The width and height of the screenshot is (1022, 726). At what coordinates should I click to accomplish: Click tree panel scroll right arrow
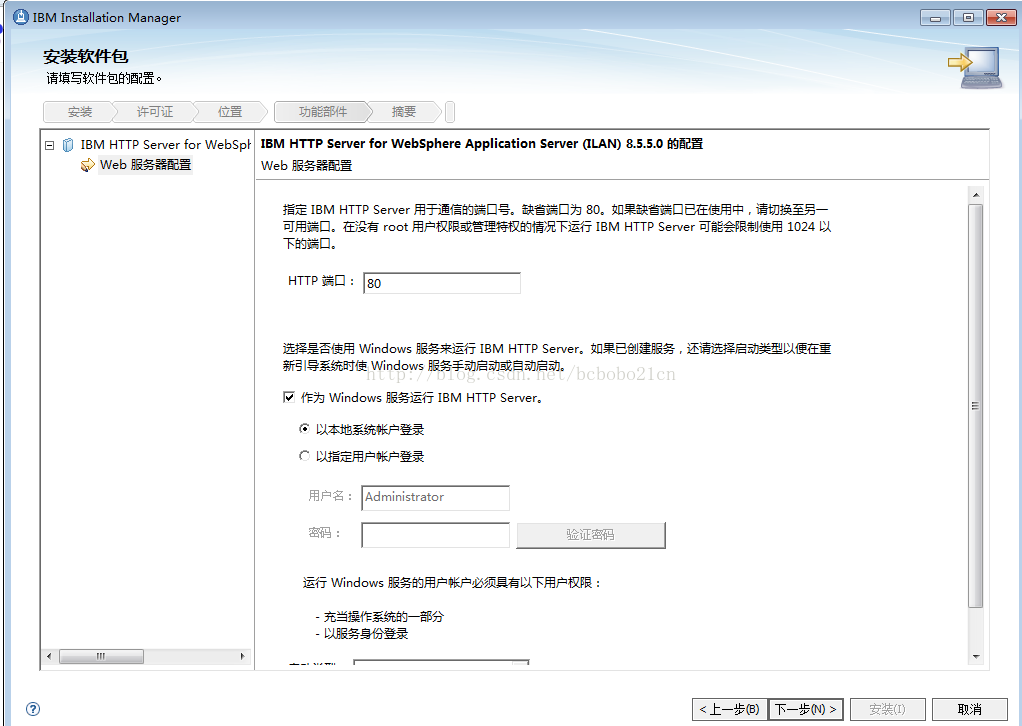(x=242, y=656)
